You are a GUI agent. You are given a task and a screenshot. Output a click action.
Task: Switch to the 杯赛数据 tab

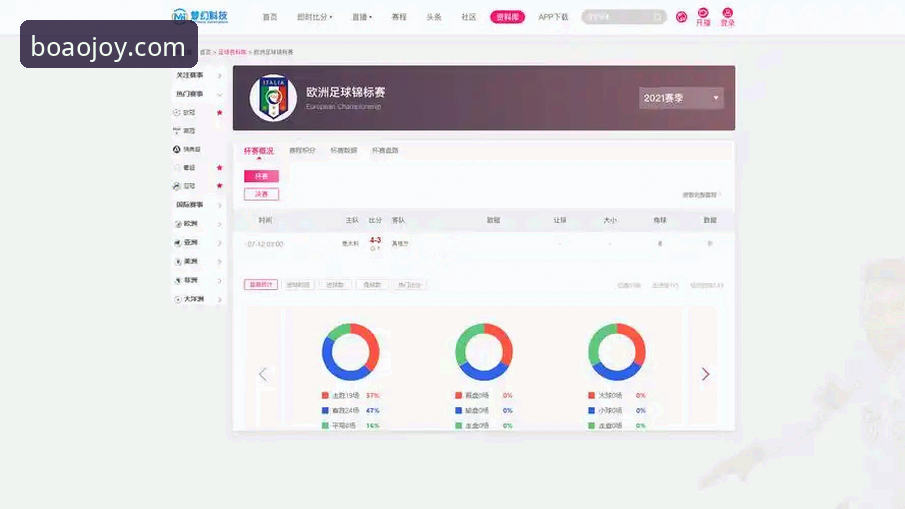tap(343, 151)
